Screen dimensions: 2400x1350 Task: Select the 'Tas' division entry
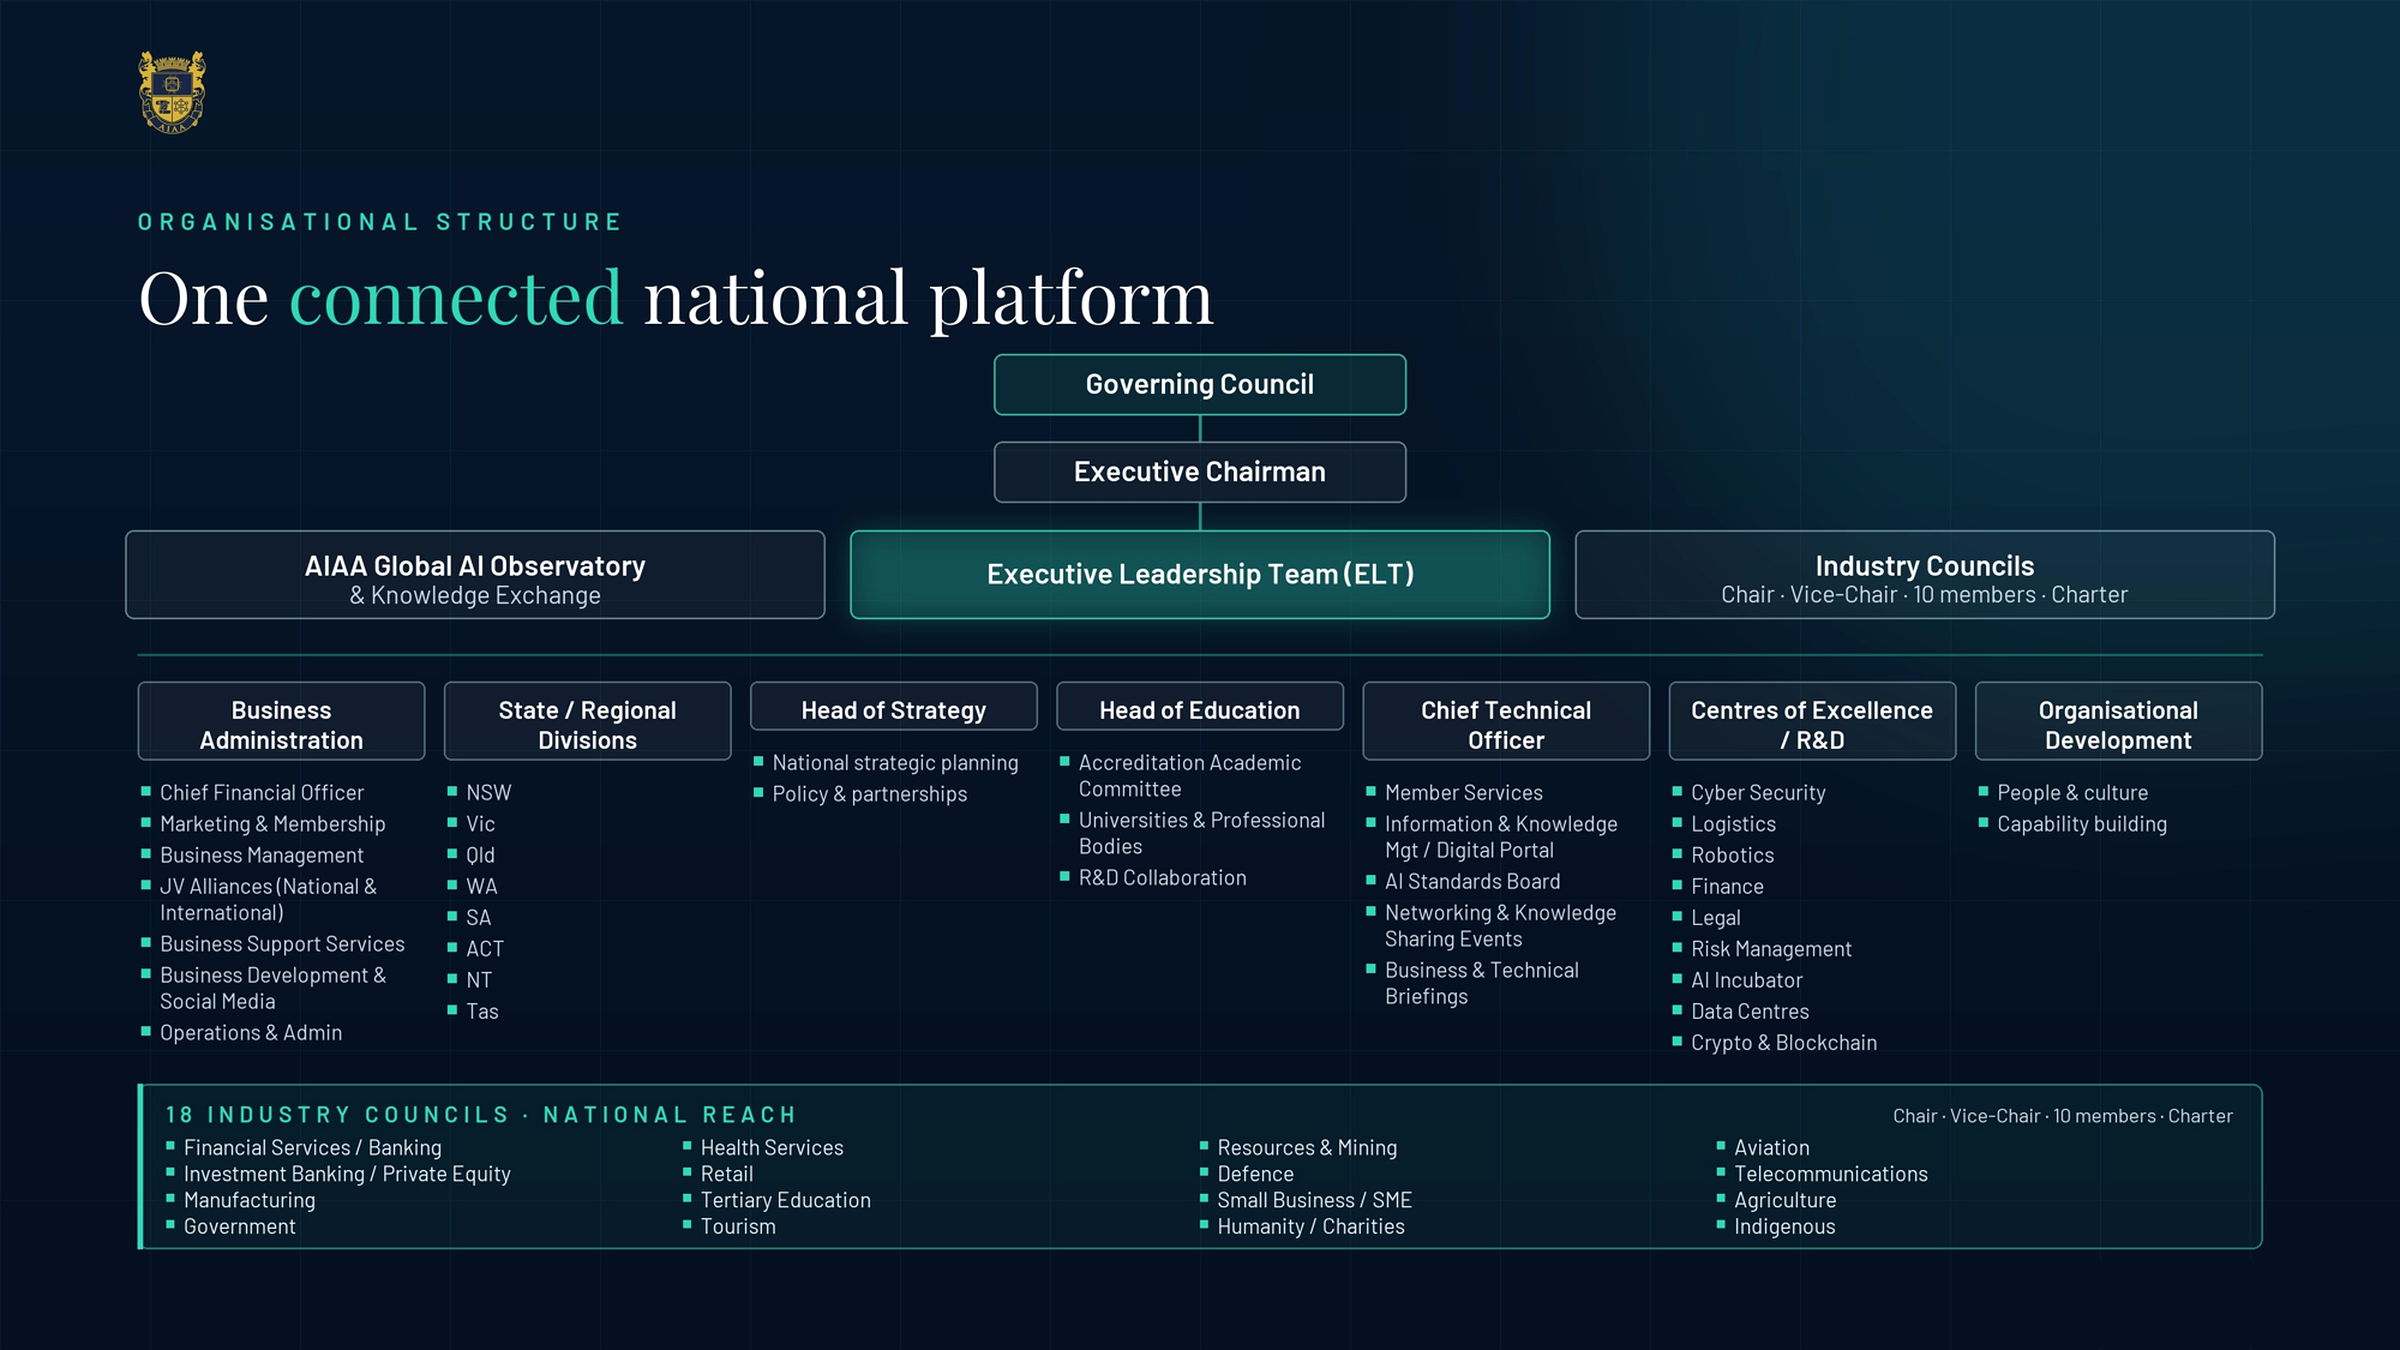(x=482, y=1011)
